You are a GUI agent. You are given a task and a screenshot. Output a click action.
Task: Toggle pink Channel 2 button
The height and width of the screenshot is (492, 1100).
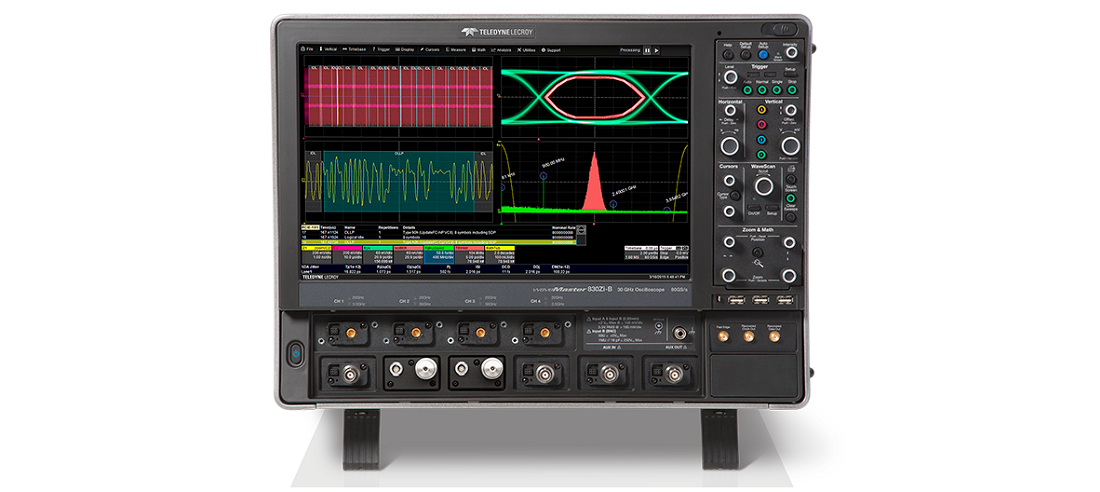pos(761,124)
